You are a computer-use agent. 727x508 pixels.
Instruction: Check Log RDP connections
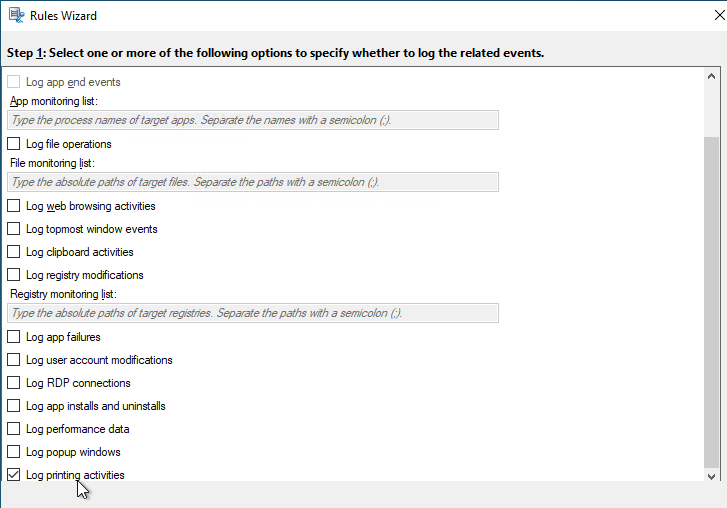(x=13, y=383)
